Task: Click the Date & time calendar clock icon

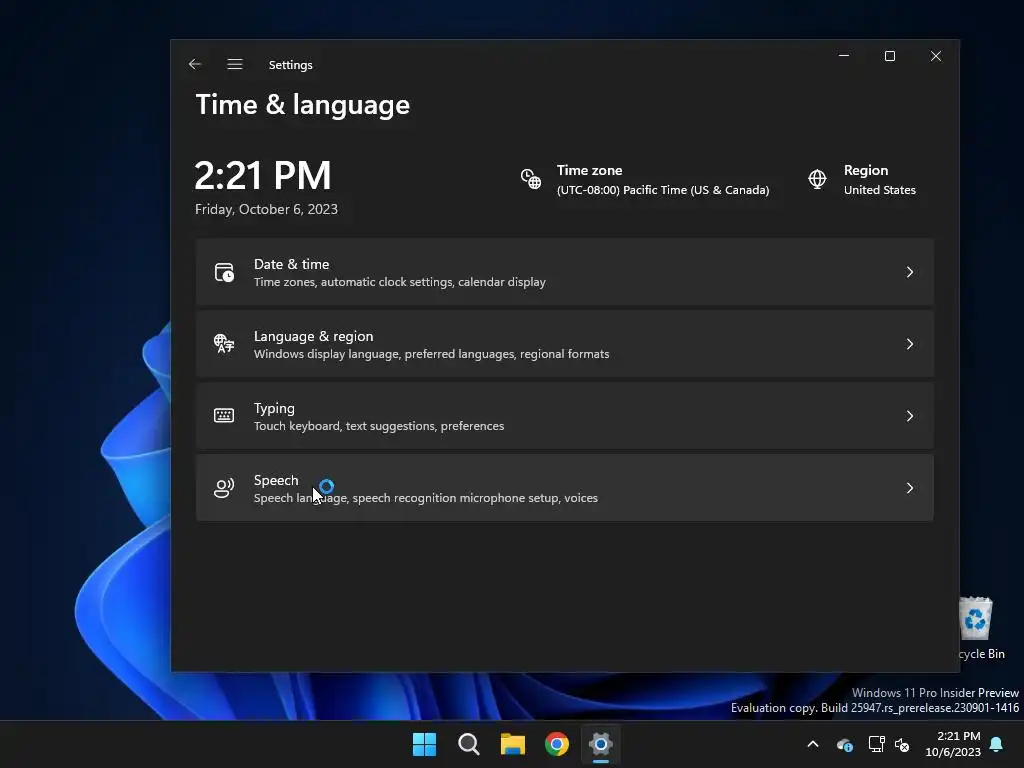Action: coord(224,272)
